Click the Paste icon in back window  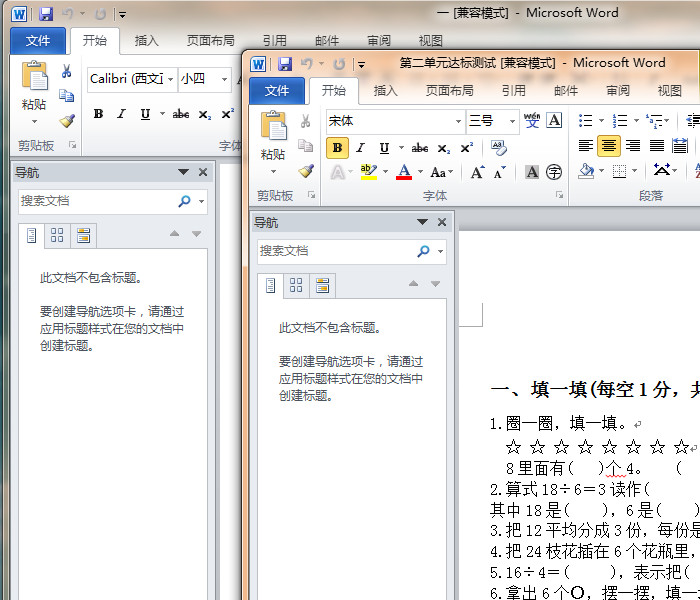34,75
